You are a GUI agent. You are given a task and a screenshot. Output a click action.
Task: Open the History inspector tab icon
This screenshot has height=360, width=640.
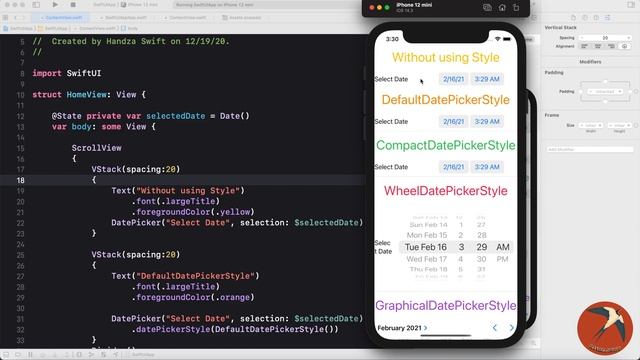point(585,18)
